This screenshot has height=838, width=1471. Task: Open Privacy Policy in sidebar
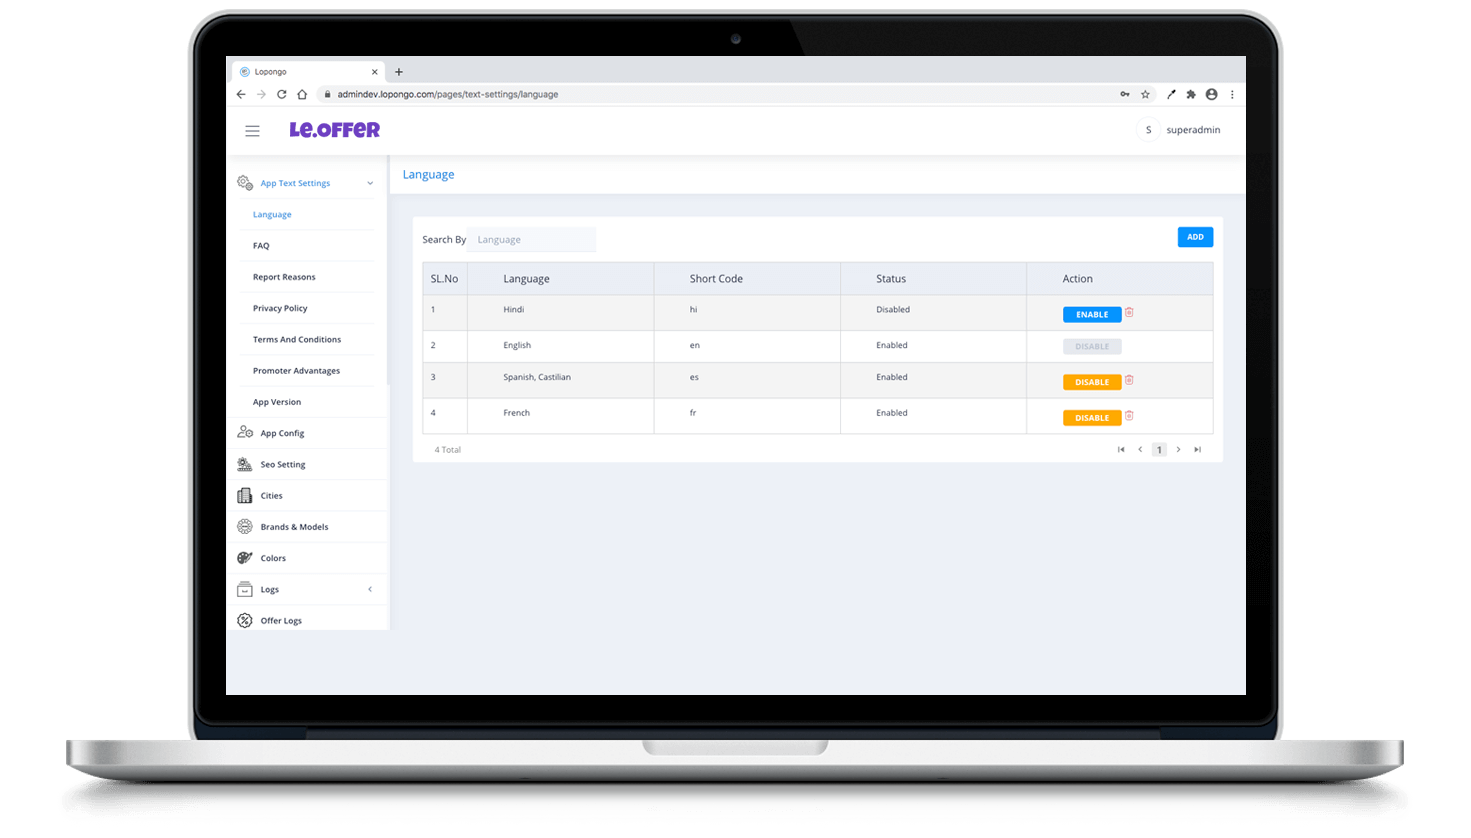click(x=280, y=308)
